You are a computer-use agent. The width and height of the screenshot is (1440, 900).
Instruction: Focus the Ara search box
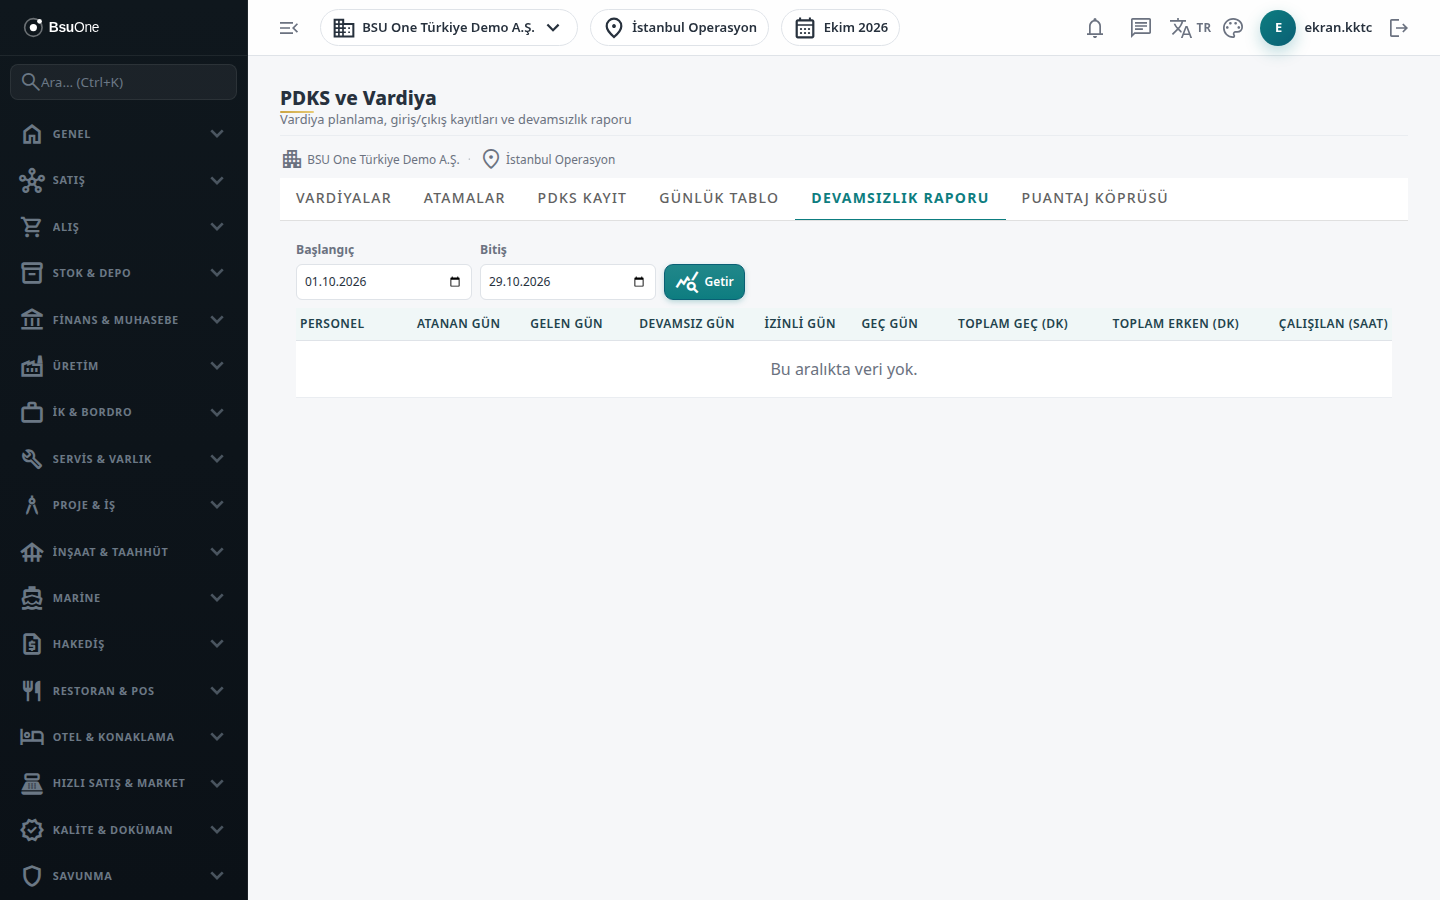(124, 82)
